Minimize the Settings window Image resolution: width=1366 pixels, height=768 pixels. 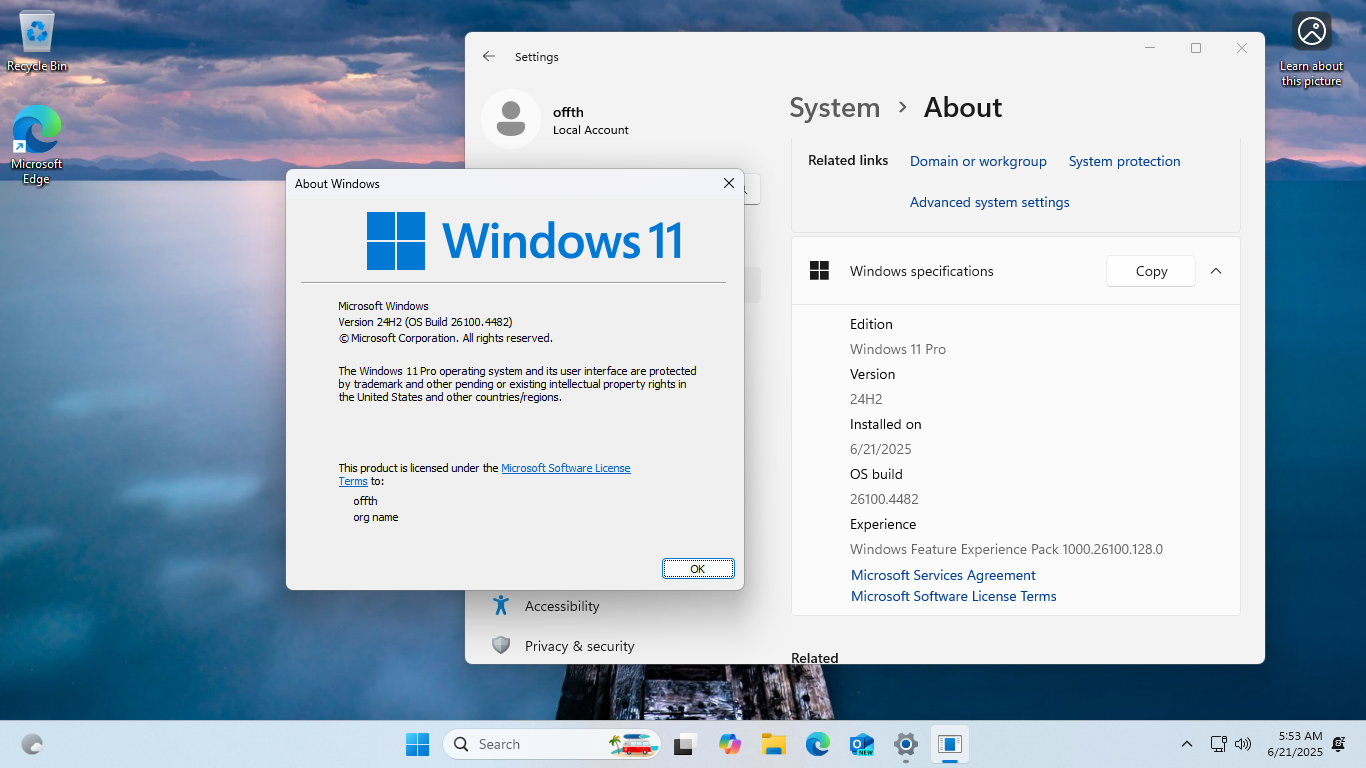1150,48
